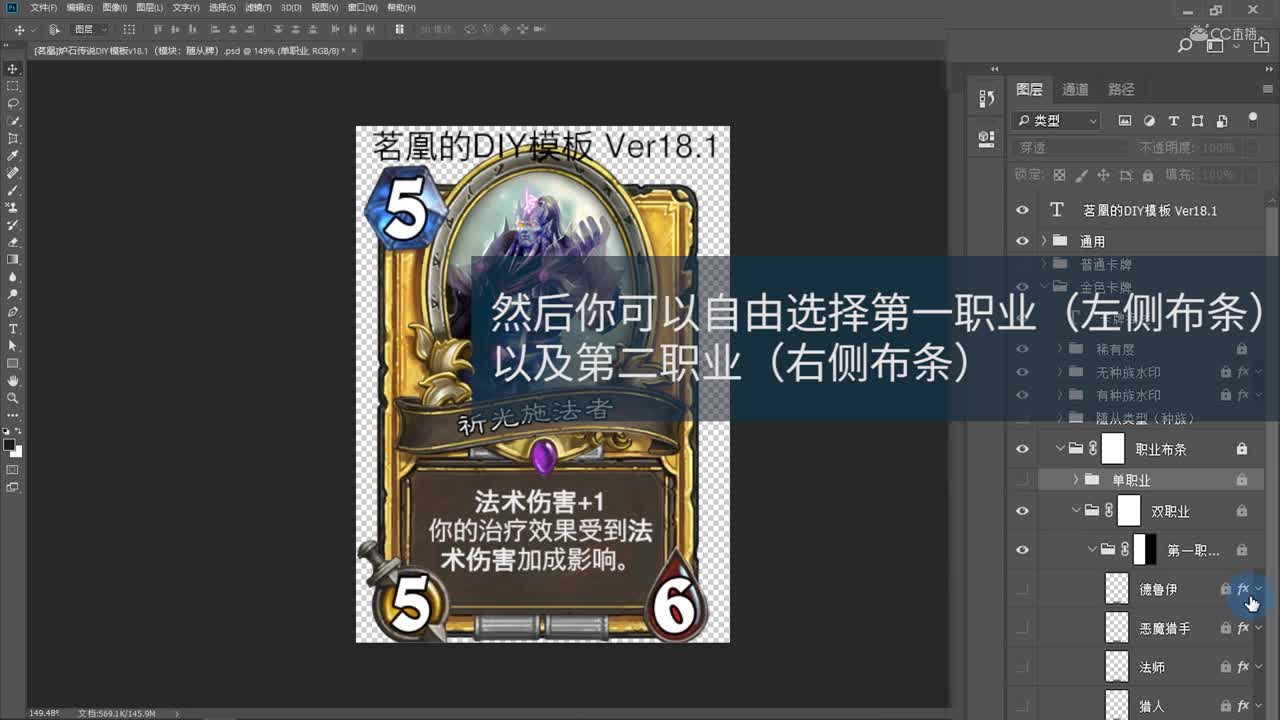Show the 德鲁伊 layer
Viewport: 1280px width, 720px height.
click(1022, 589)
